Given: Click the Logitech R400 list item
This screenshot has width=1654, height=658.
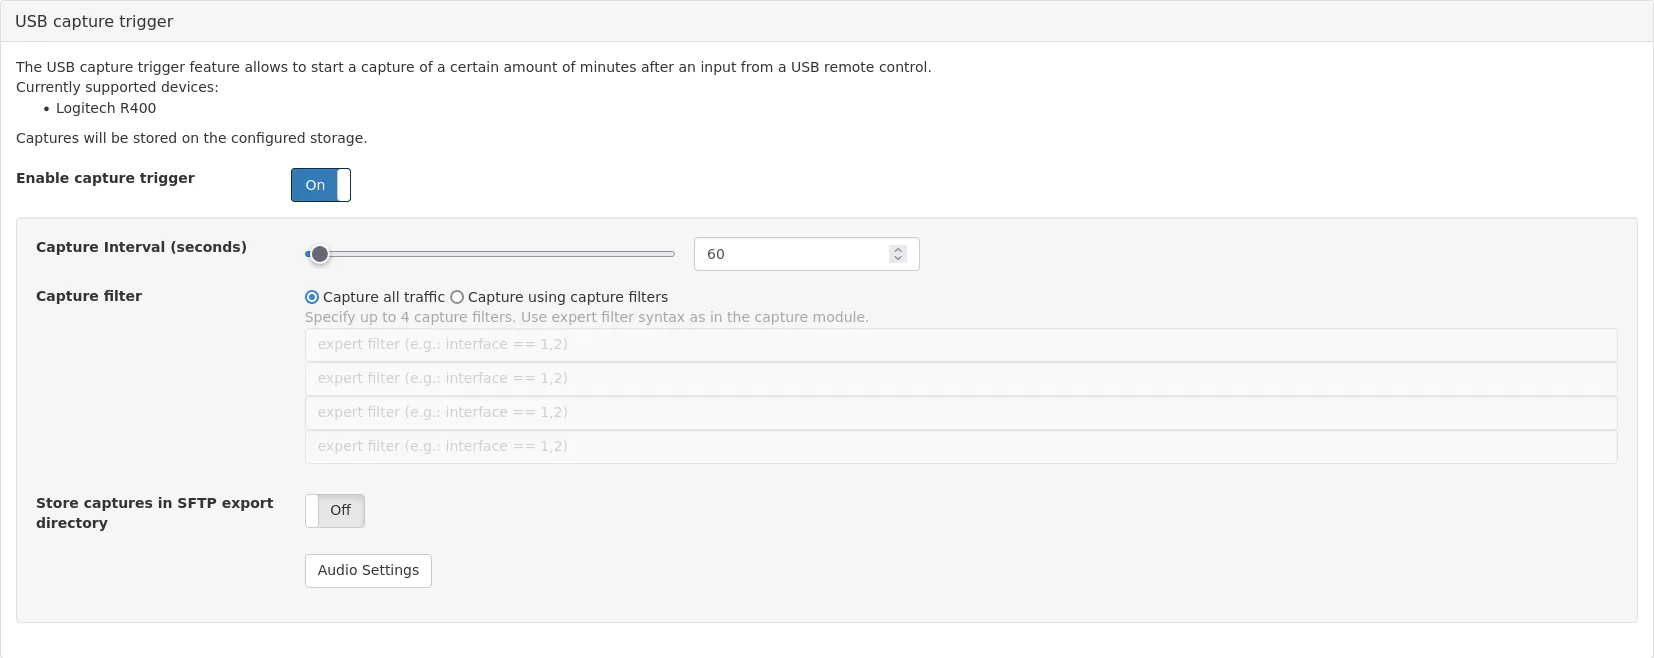Looking at the screenshot, I should (x=106, y=108).
